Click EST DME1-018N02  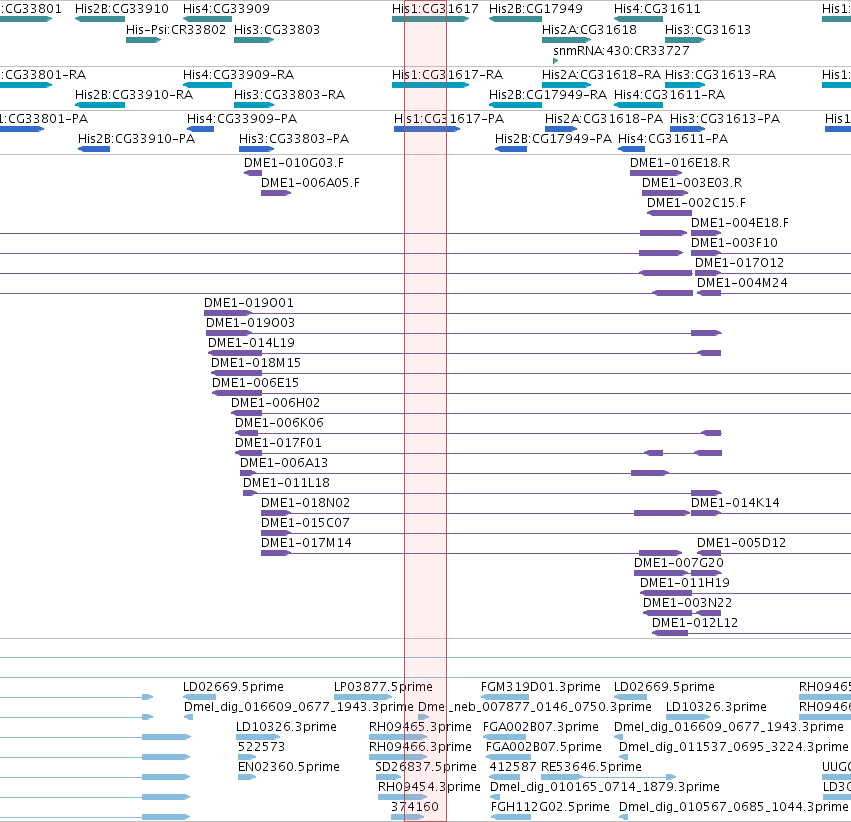pyautogui.click(x=276, y=513)
